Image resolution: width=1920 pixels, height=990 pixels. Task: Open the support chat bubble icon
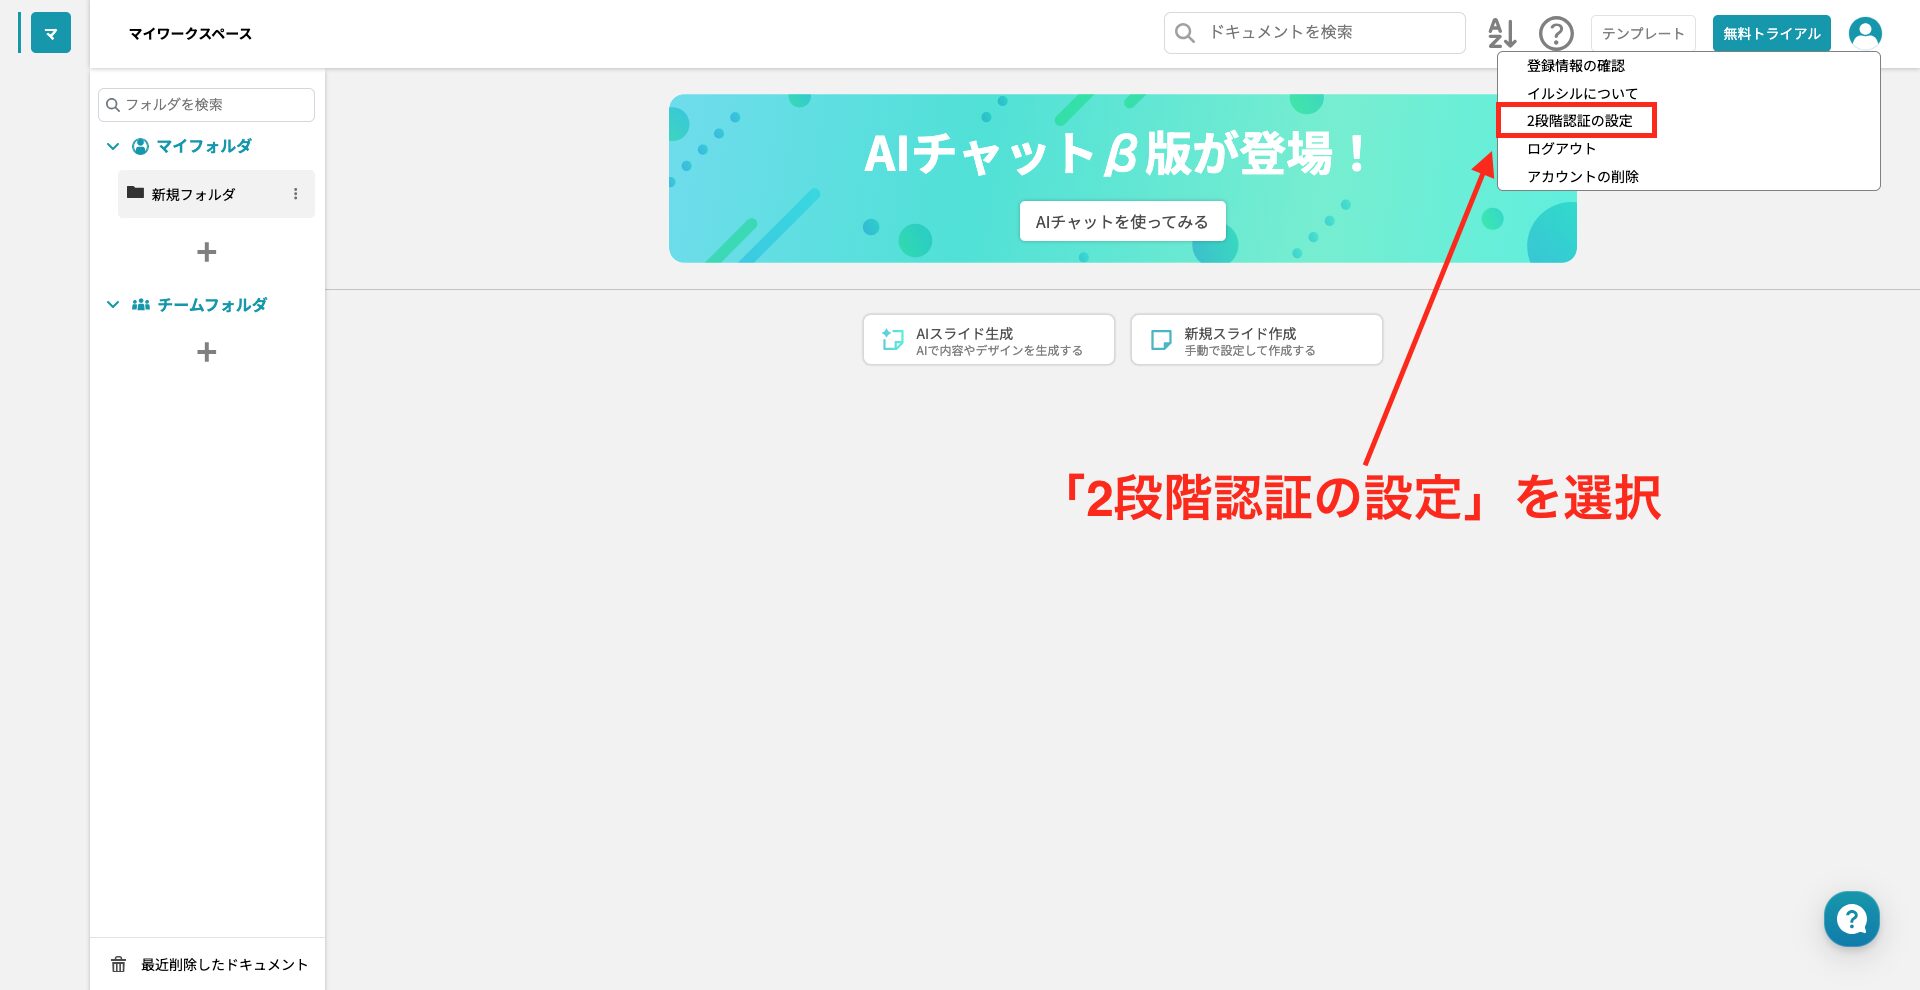[x=1851, y=918]
